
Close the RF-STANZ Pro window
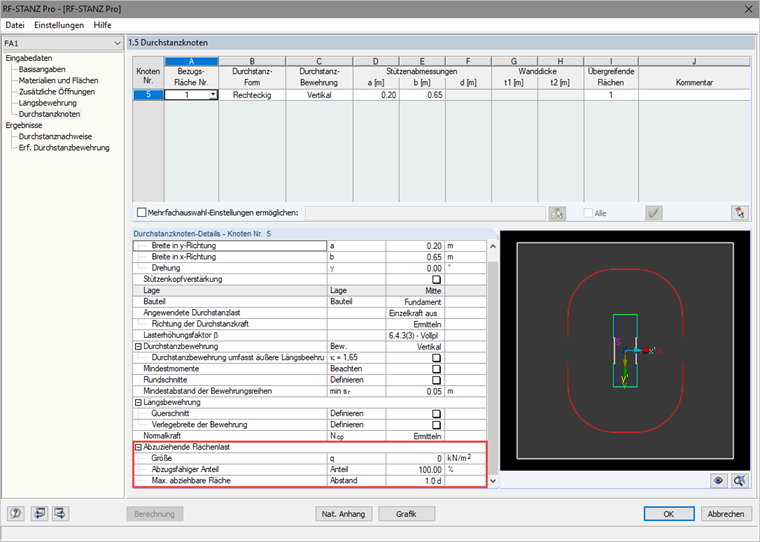[x=749, y=9]
